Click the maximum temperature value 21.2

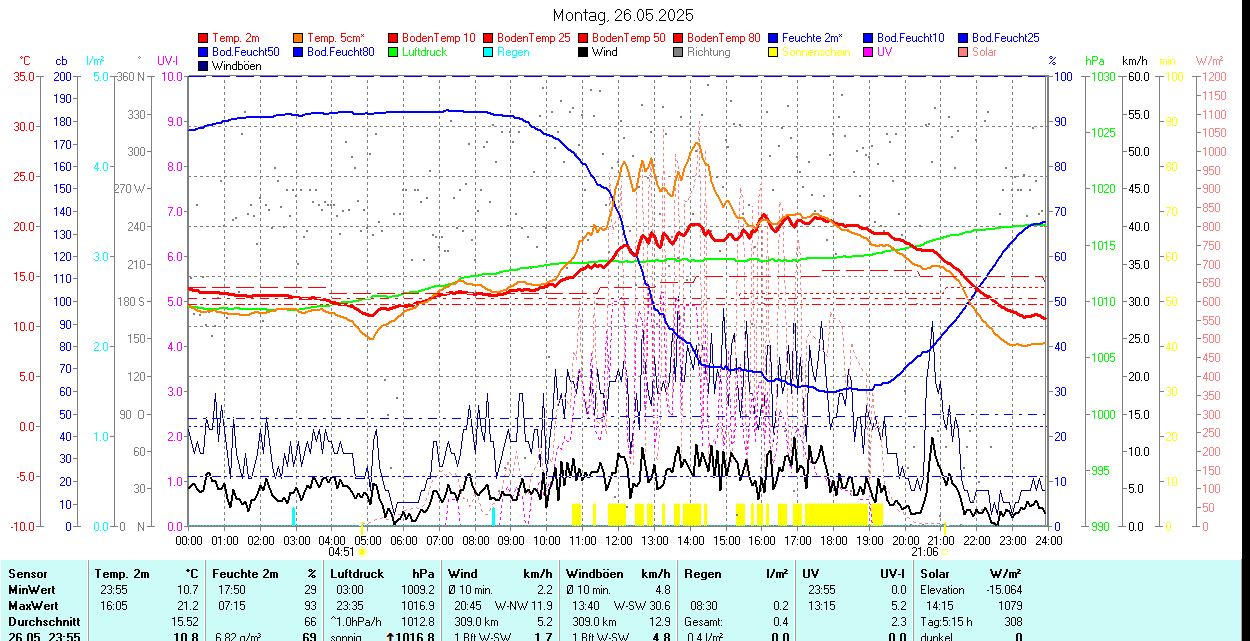pyautogui.click(x=186, y=606)
